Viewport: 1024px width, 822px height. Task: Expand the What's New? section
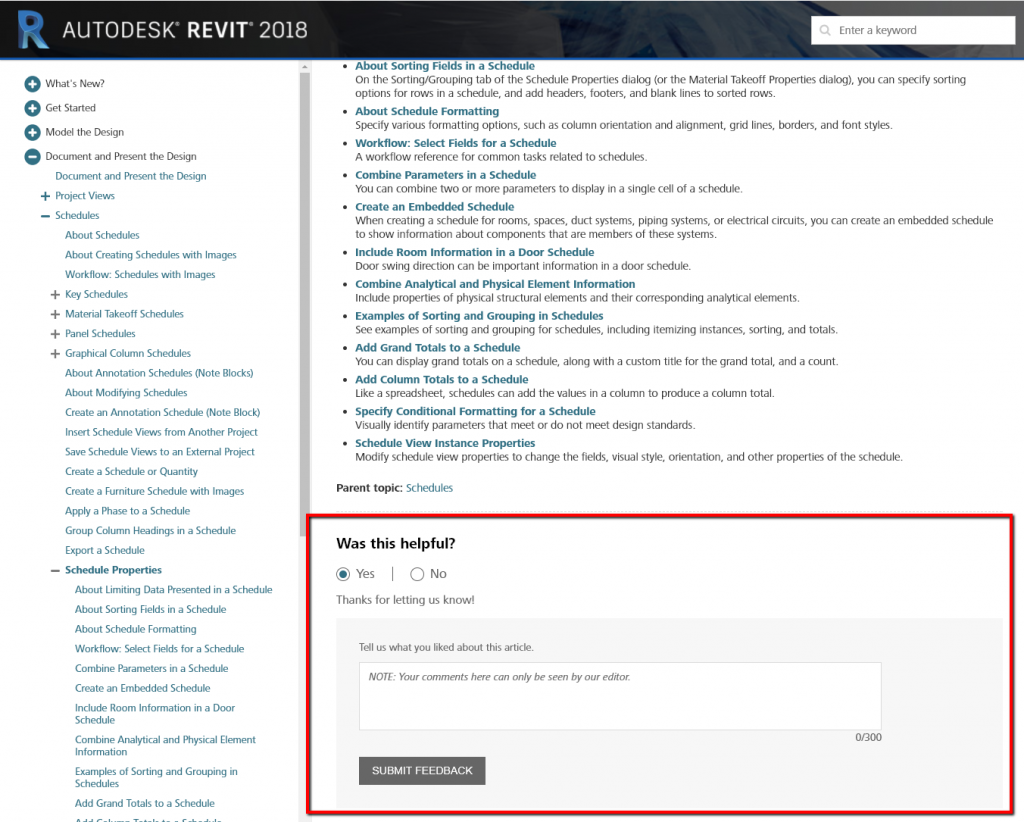pyautogui.click(x=32, y=84)
